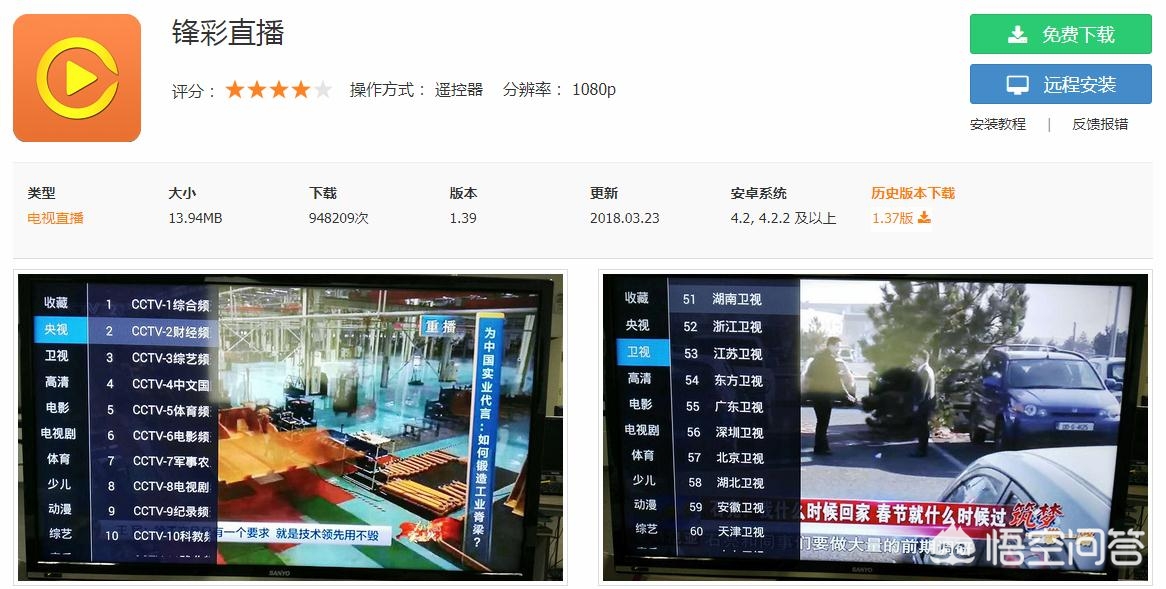
Task: Follow the 电视直播 category link
Action: point(56,218)
